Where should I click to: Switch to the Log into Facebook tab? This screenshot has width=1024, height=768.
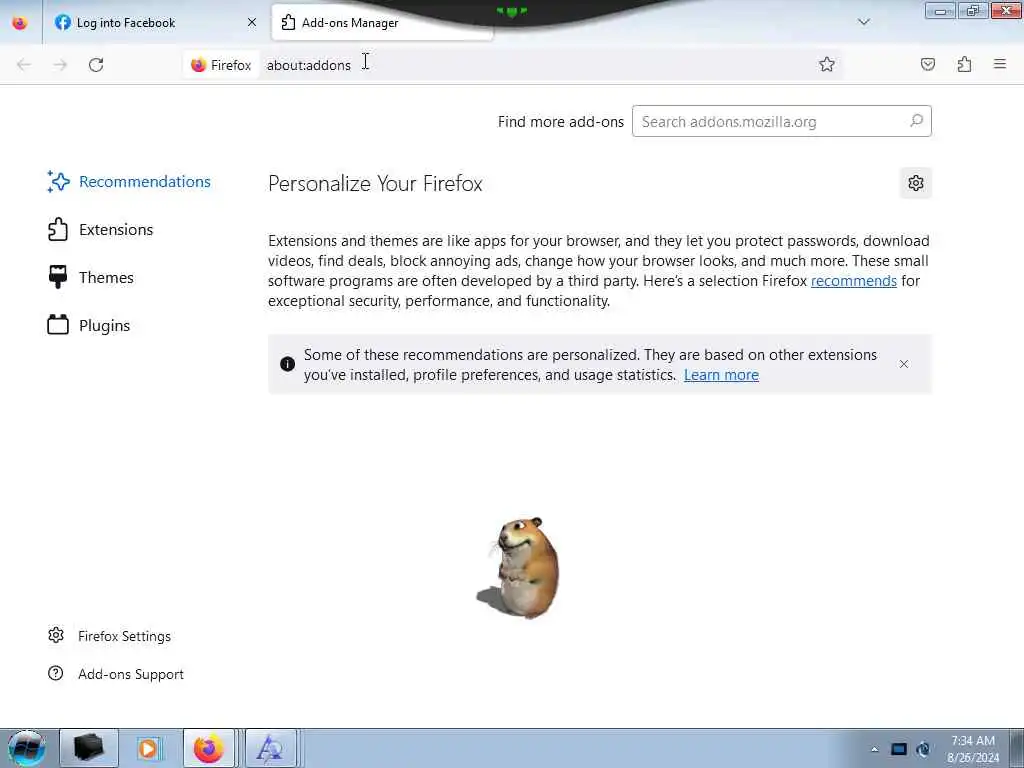(x=155, y=23)
